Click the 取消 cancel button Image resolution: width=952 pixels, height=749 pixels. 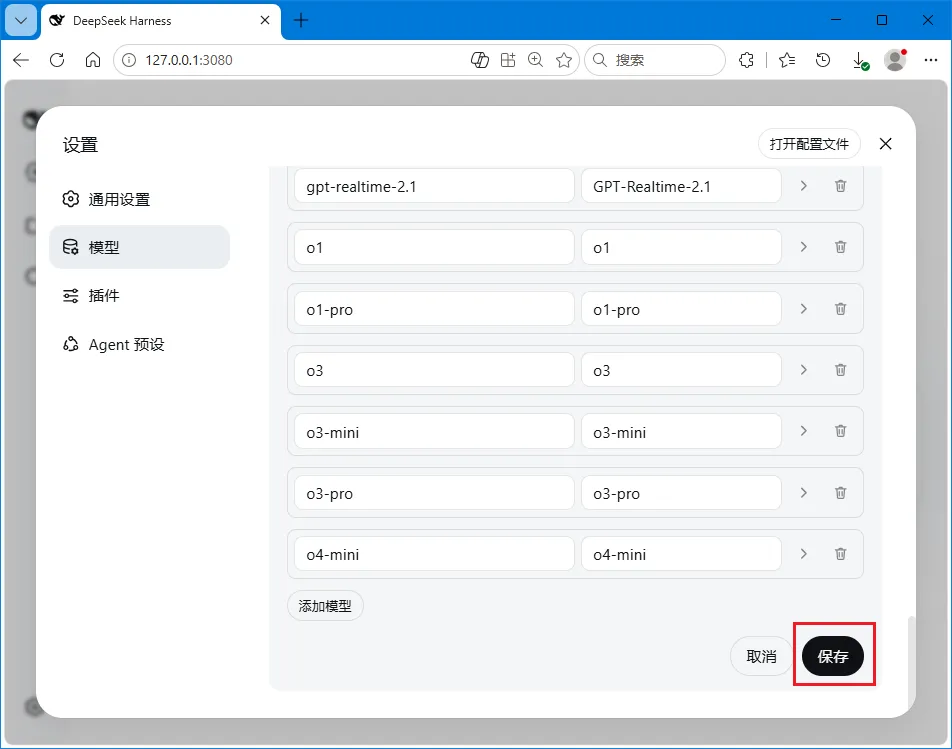click(x=761, y=656)
